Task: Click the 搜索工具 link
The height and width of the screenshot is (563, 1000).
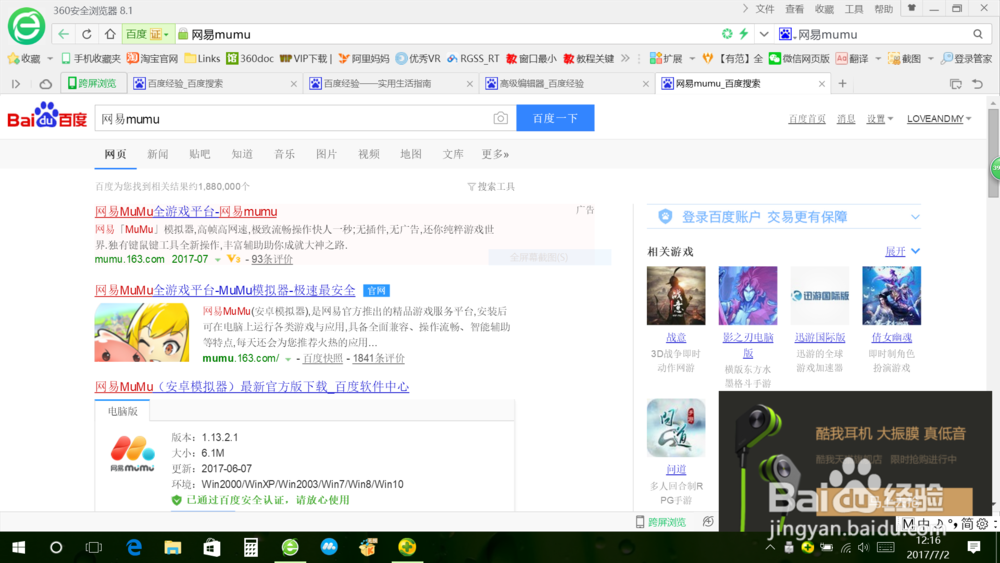Action: (491, 187)
